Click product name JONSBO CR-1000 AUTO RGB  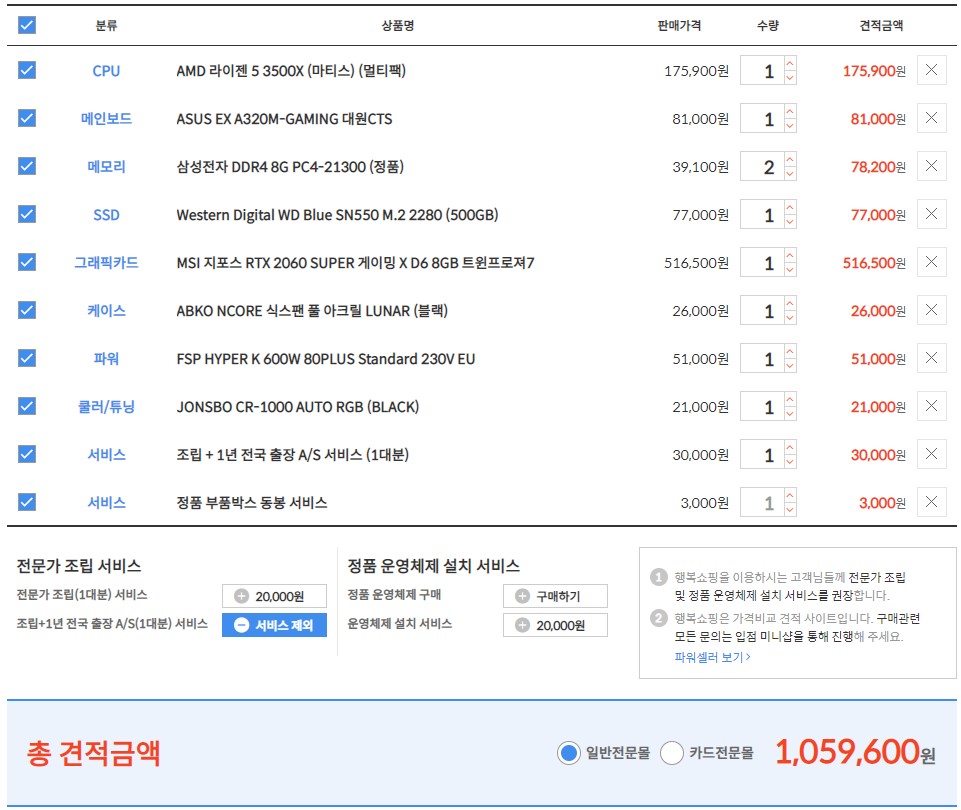click(298, 407)
